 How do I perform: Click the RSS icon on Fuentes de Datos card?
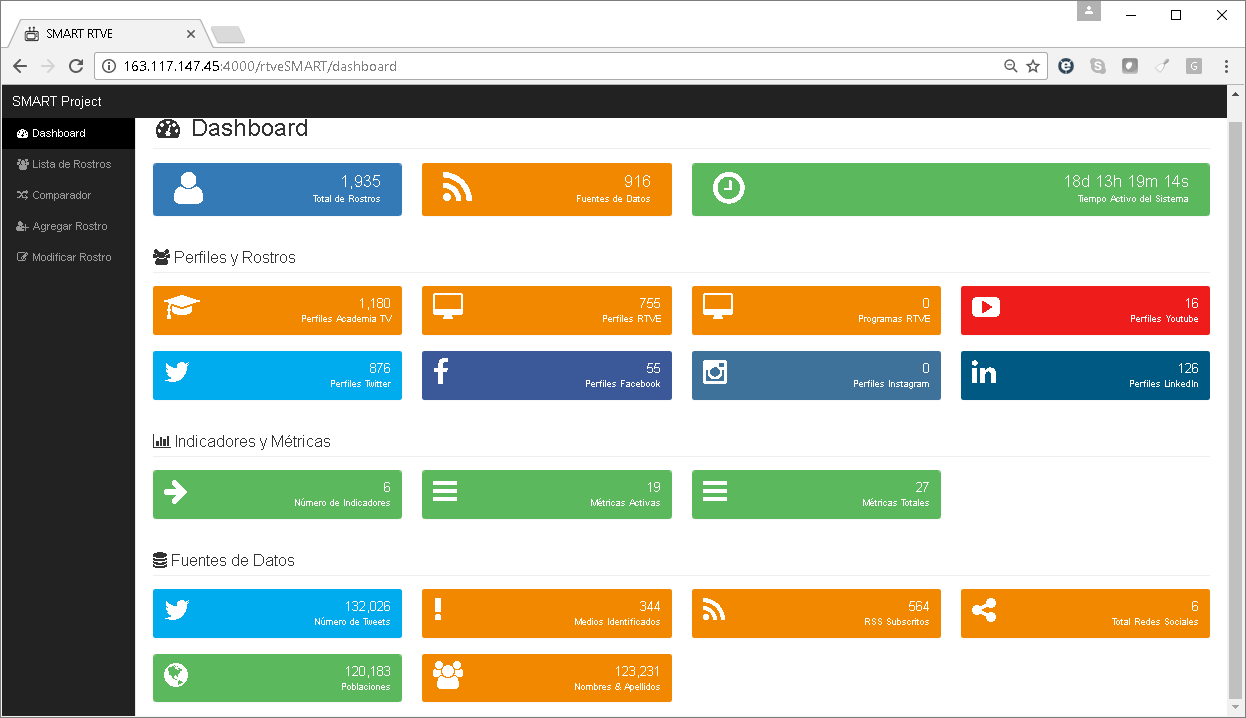coord(457,187)
